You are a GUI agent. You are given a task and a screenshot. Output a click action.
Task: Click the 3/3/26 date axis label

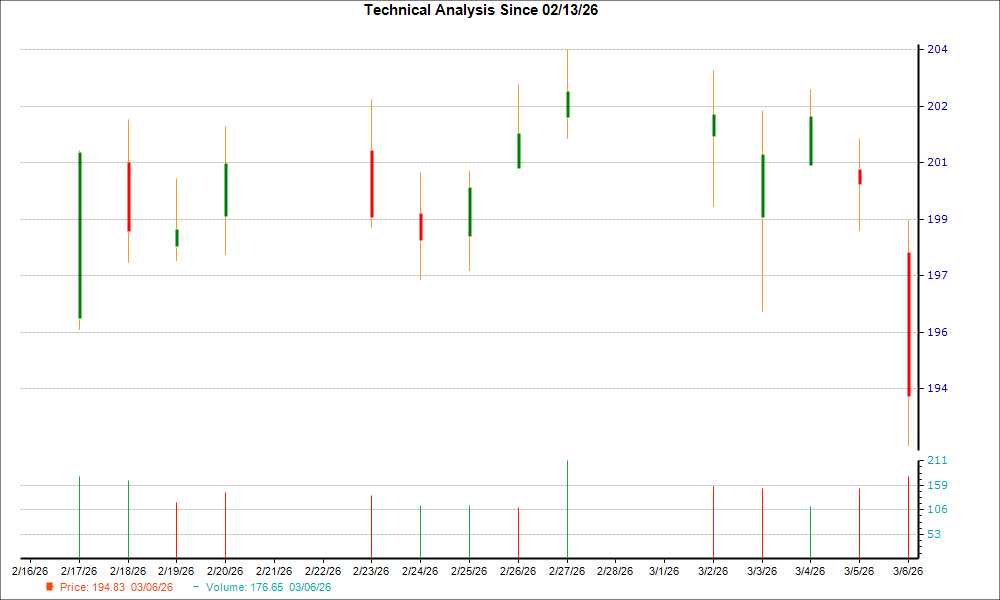click(x=762, y=571)
